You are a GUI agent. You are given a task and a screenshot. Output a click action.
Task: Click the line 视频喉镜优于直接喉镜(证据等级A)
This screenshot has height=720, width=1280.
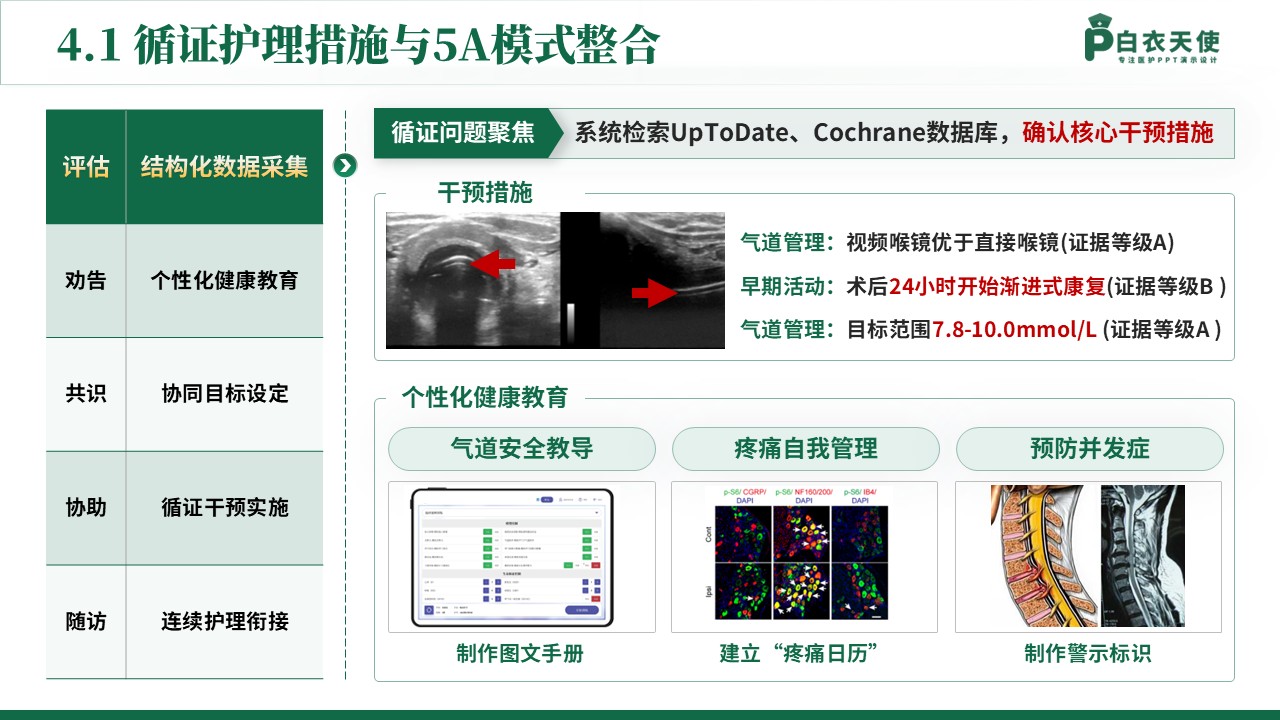pyautogui.click(x=1010, y=243)
